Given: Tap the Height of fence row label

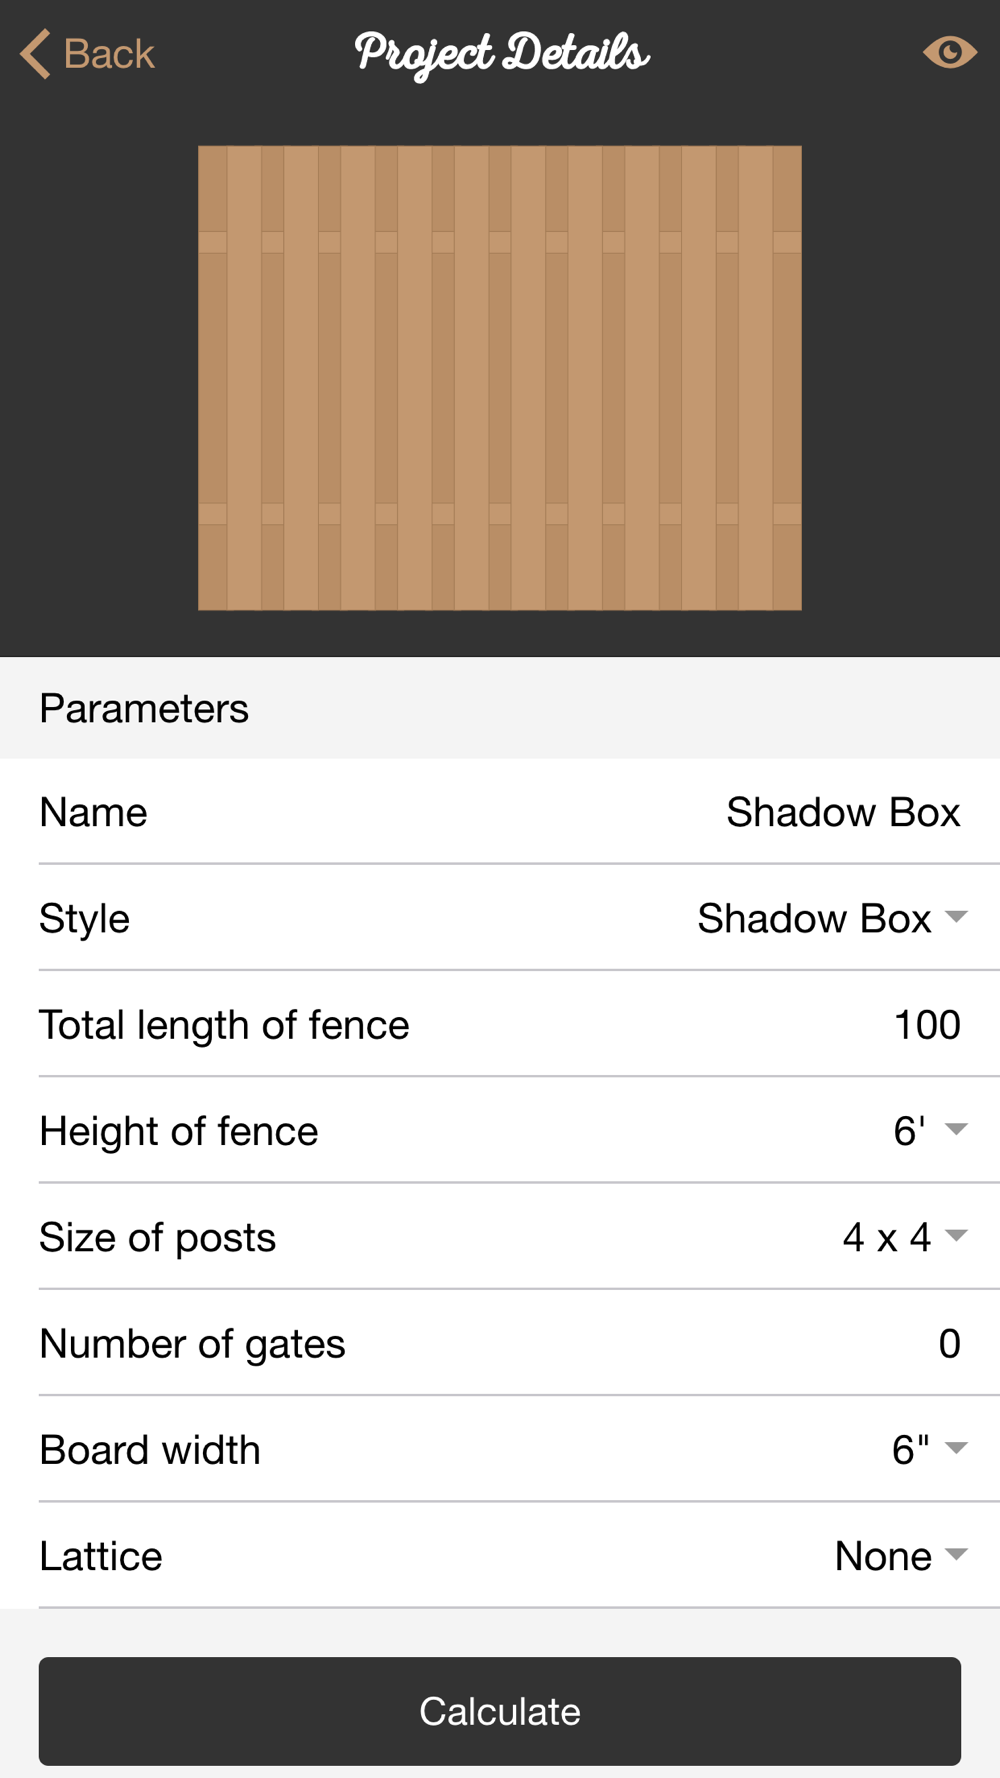Looking at the screenshot, I should tap(179, 1131).
